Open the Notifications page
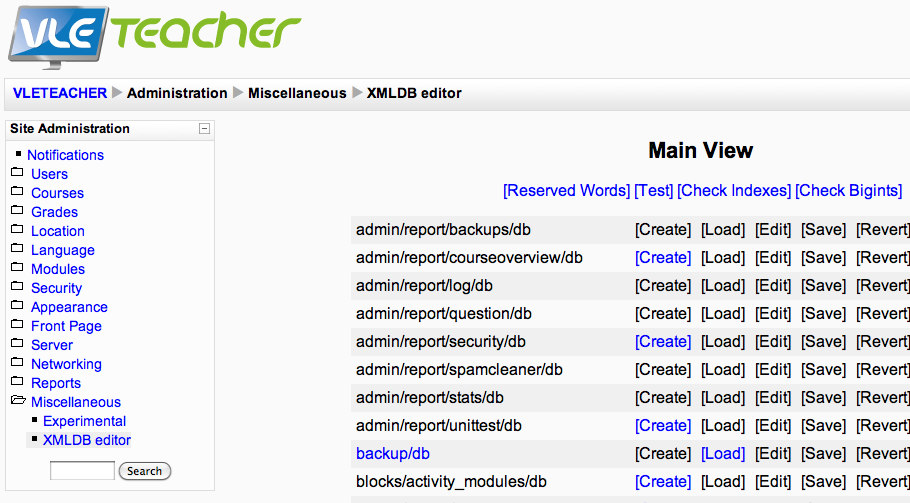Image resolution: width=910 pixels, height=503 pixels. (x=65, y=155)
